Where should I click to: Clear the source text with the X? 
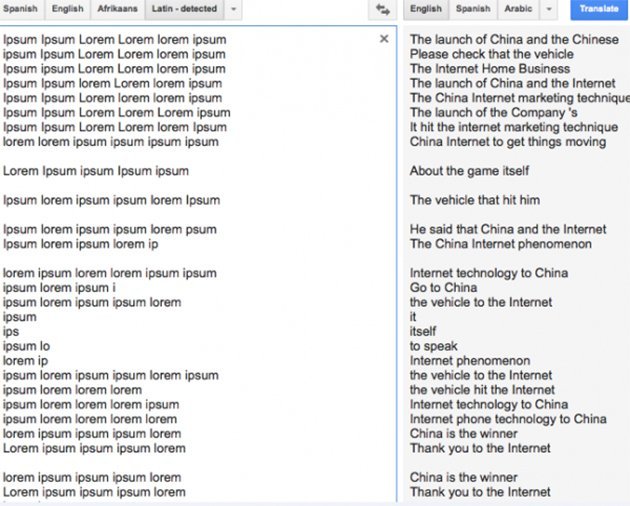[x=384, y=39]
